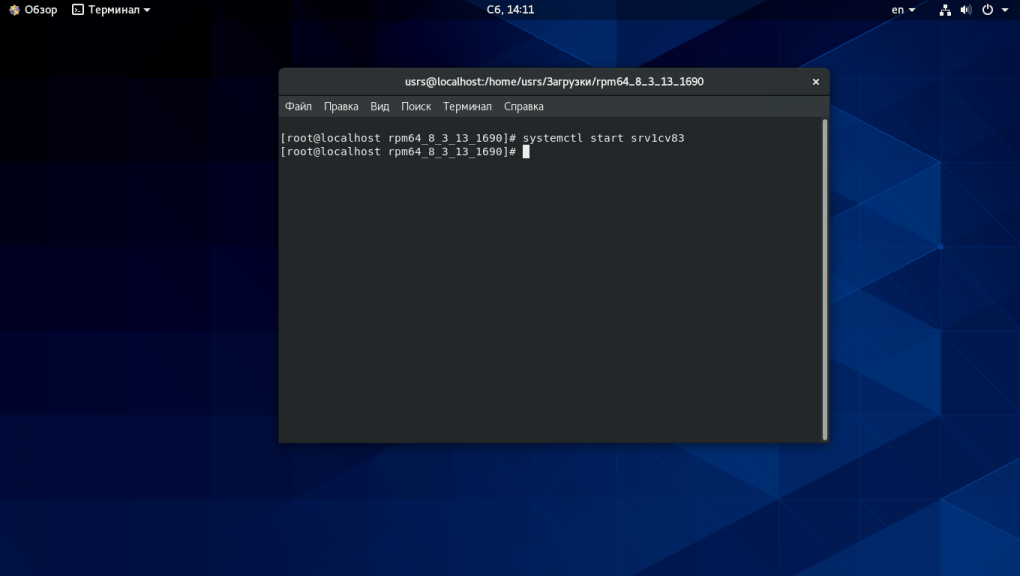Expand the Терминал application menu arrow
This screenshot has width=1020, height=576.
[147, 10]
